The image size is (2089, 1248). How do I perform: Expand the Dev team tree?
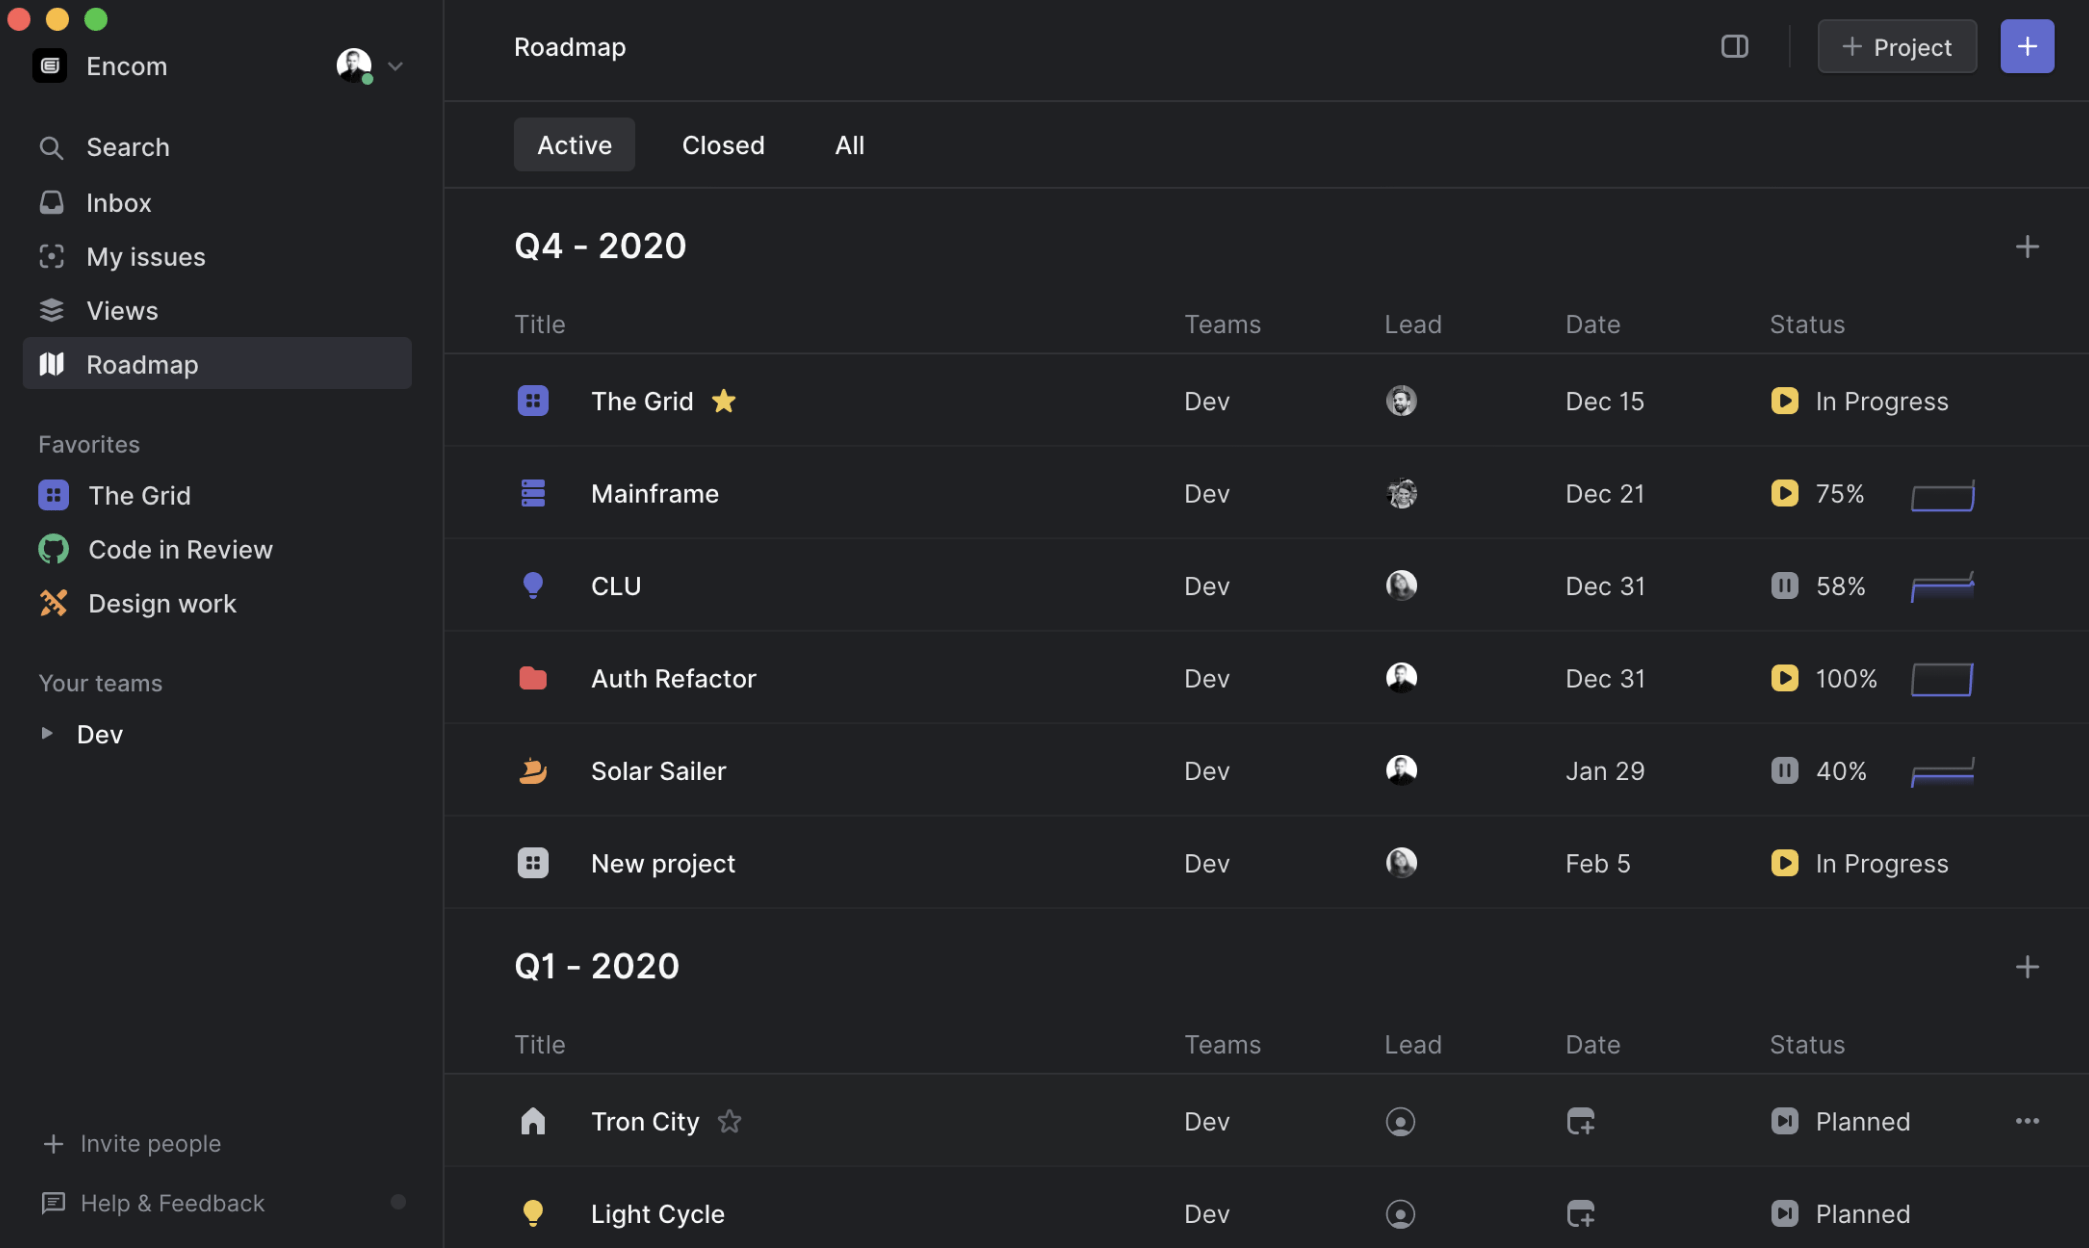[46, 733]
